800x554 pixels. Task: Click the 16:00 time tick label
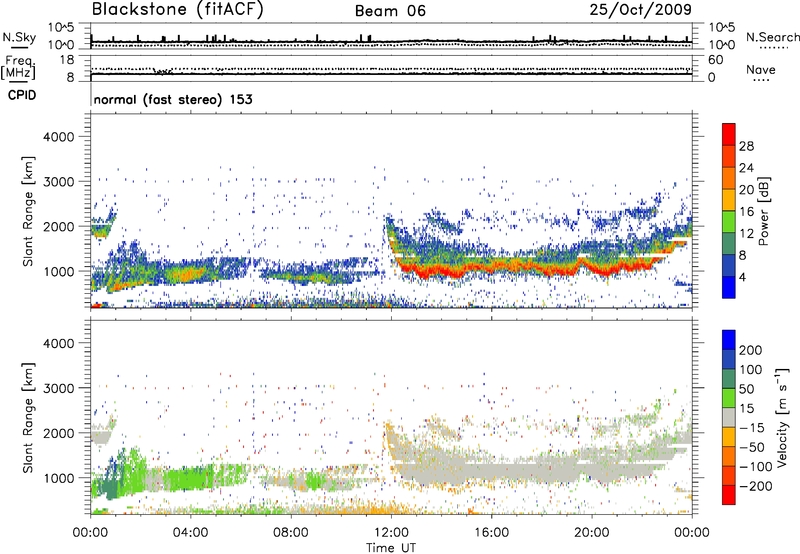[491, 533]
